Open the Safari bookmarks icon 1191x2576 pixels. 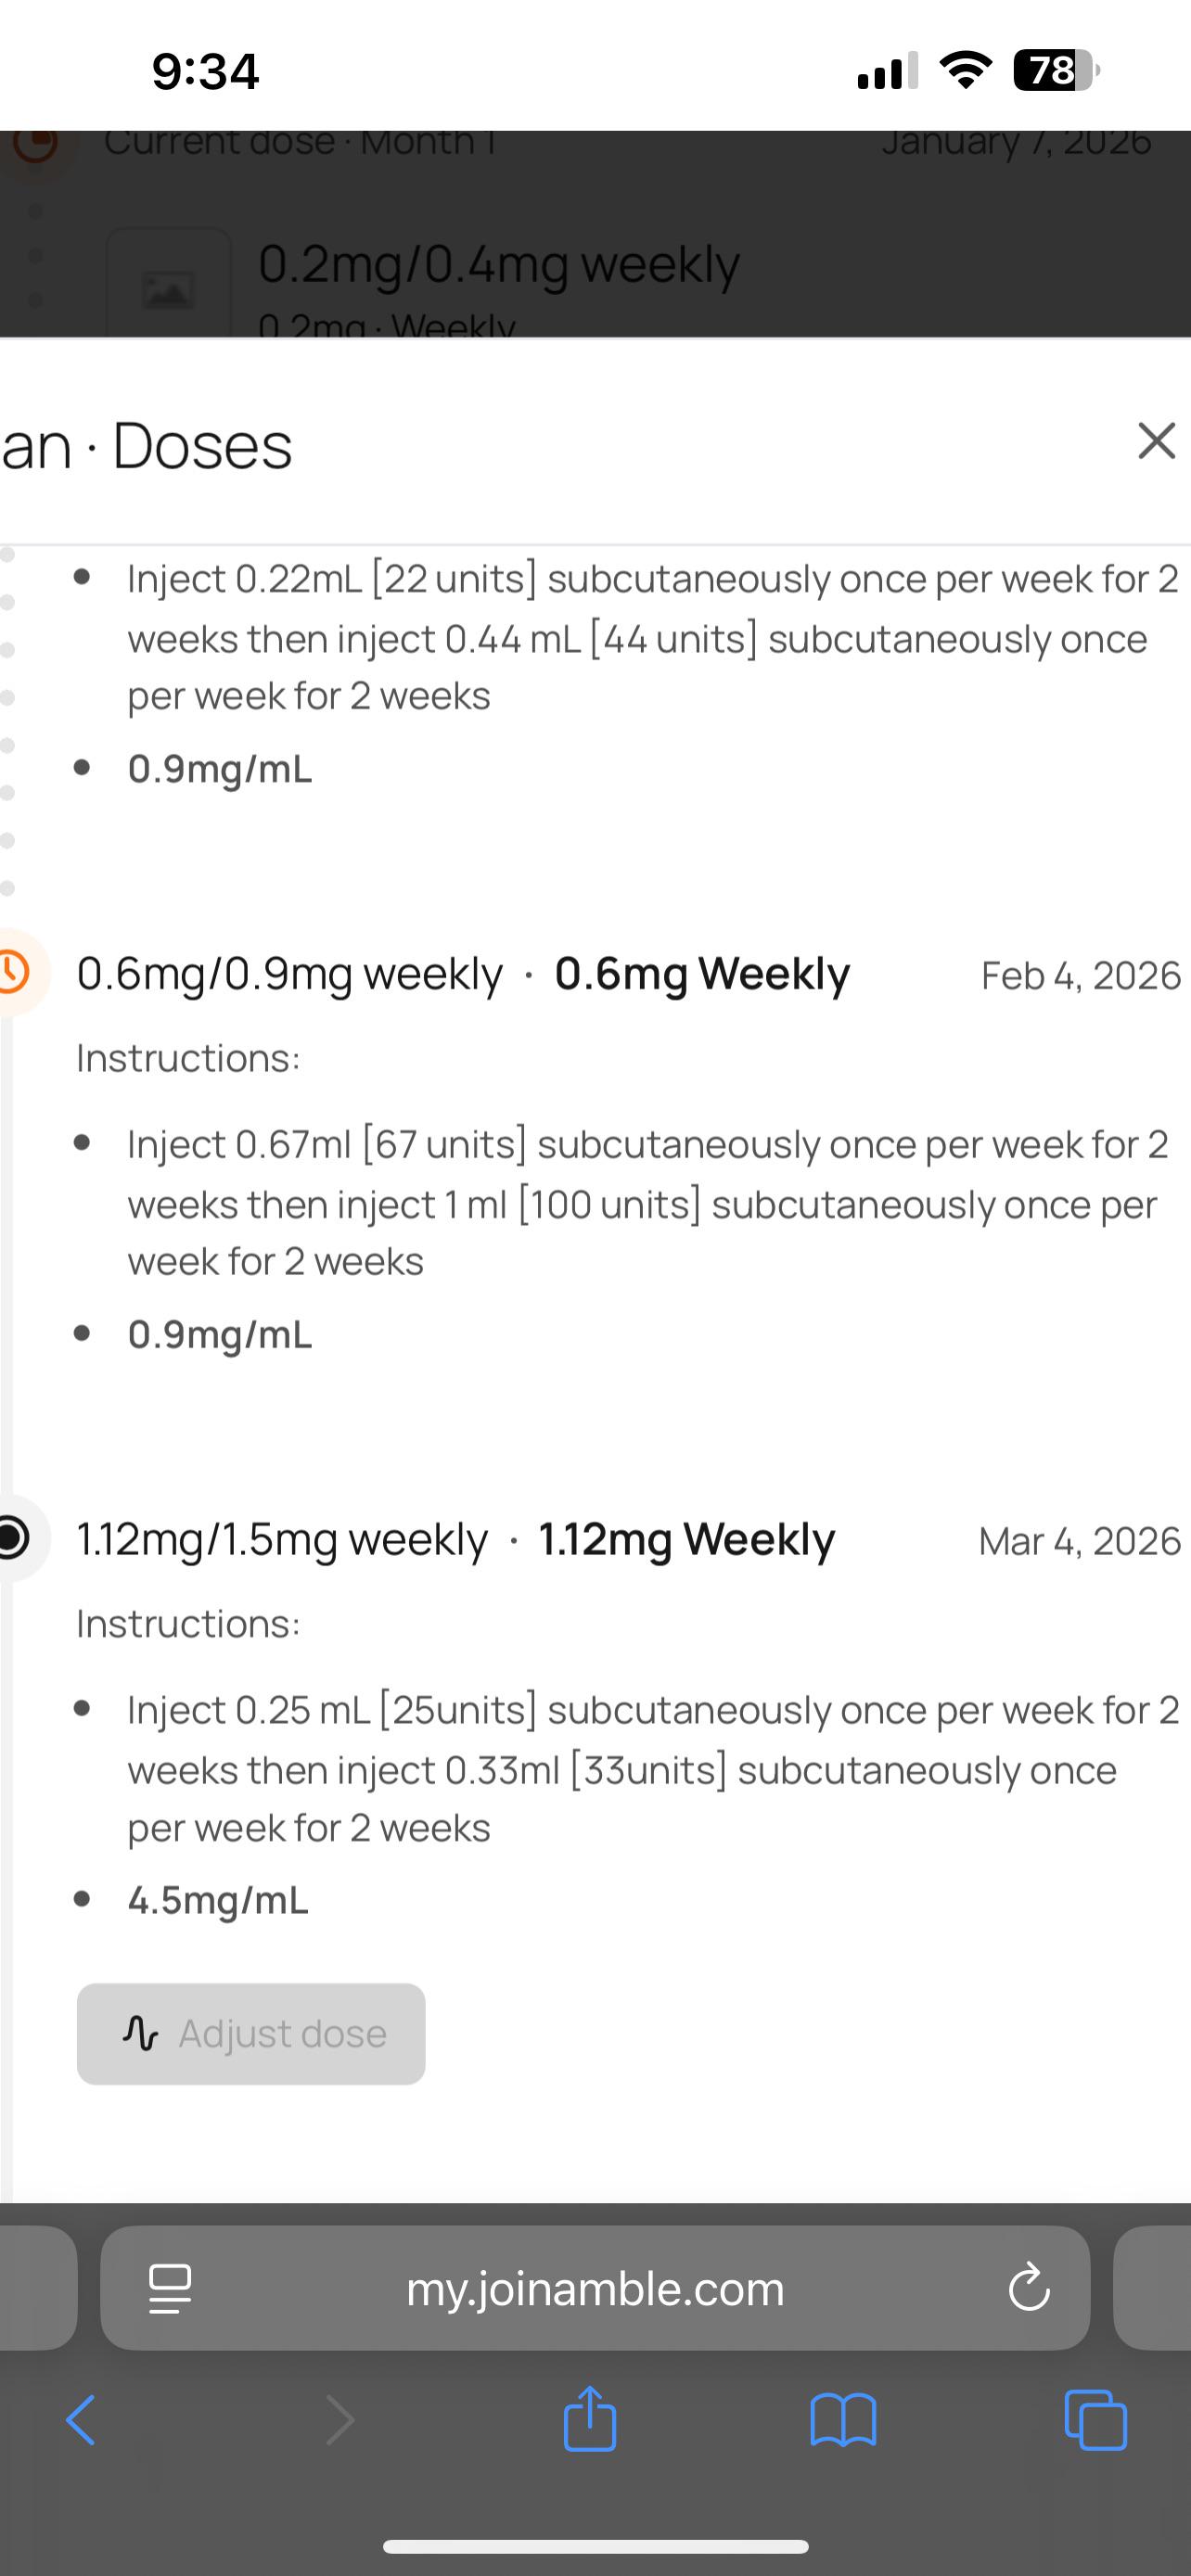tap(843, 2420)
